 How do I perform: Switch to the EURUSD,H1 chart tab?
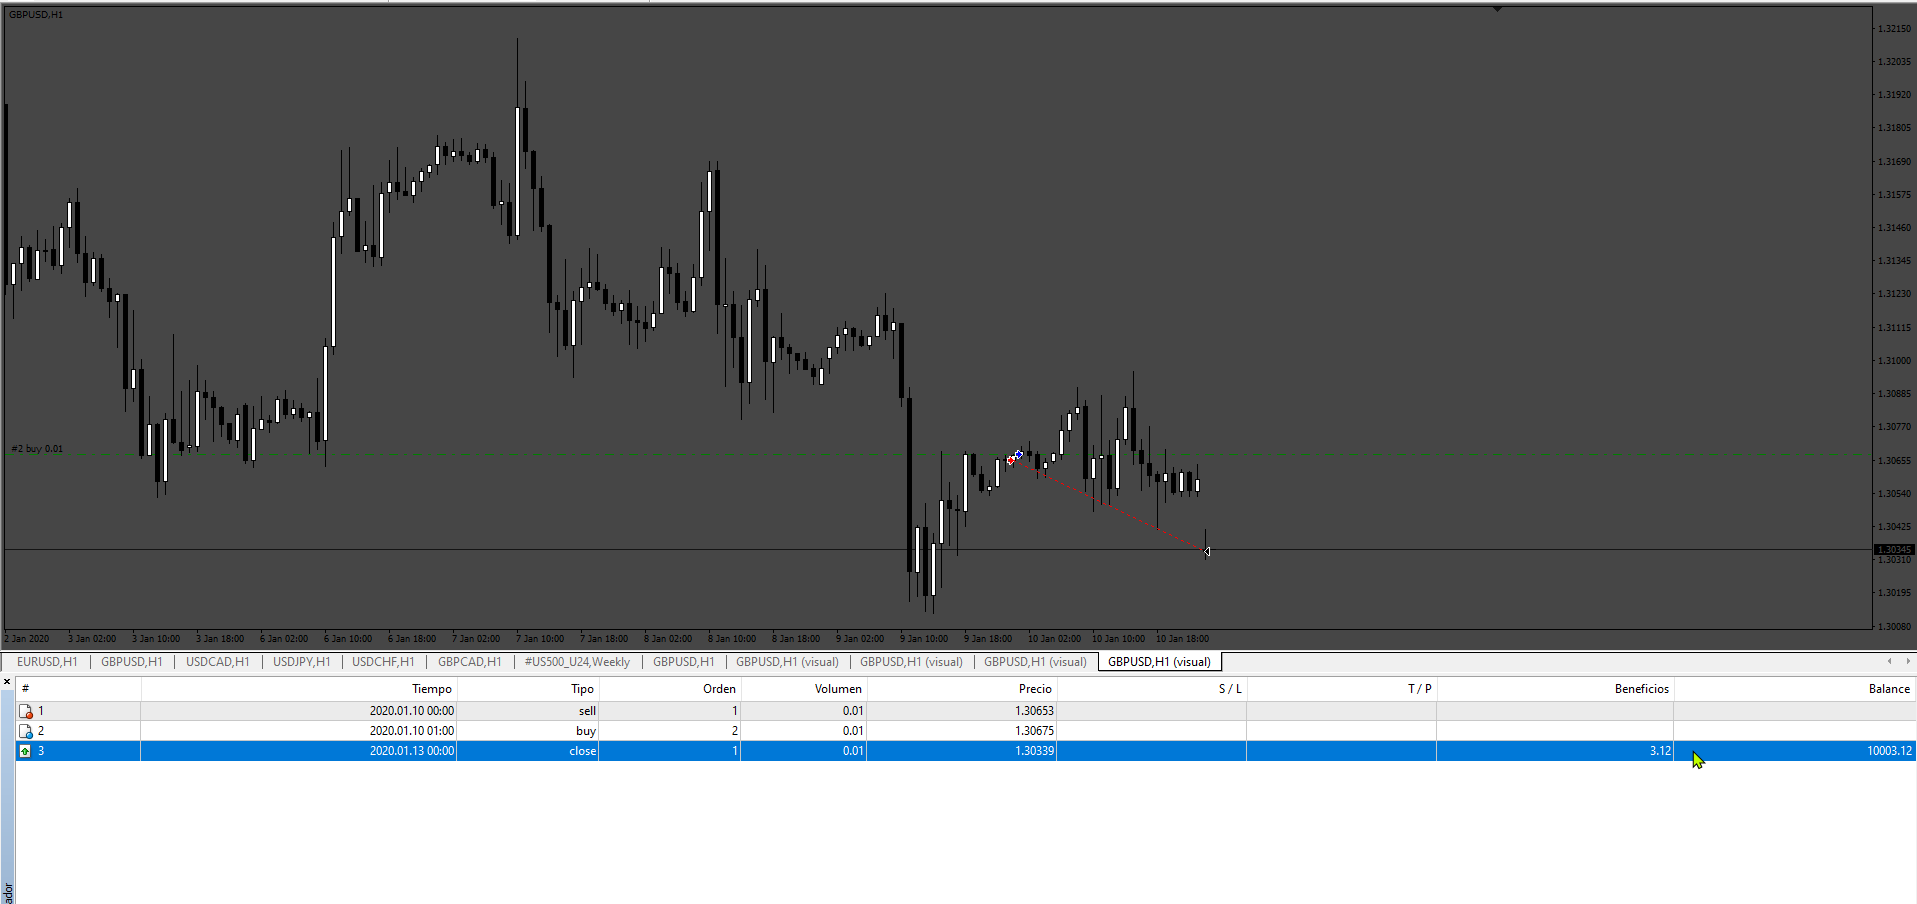click(x=47, y=662)
